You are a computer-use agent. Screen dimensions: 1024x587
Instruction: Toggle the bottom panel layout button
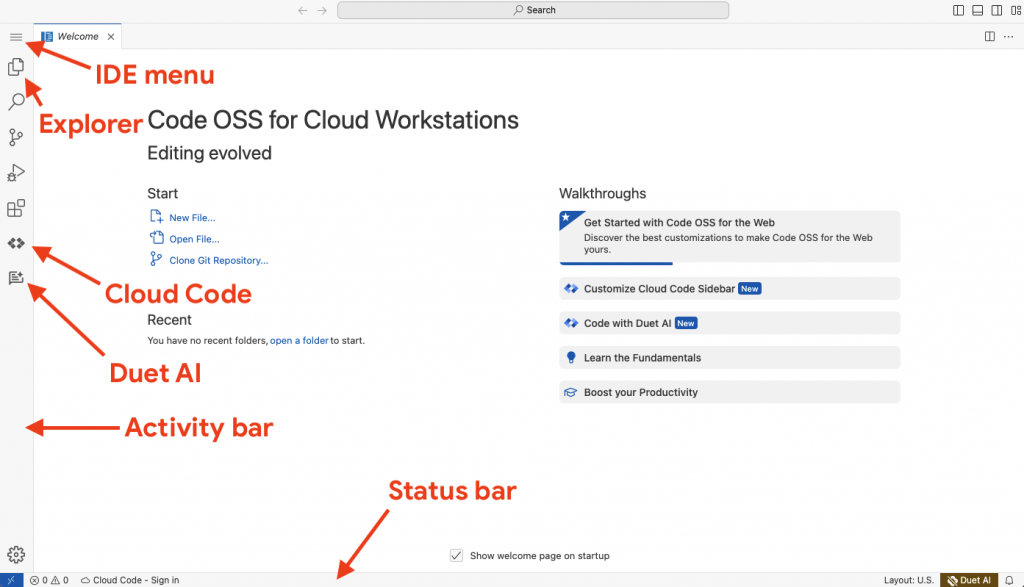977,10
